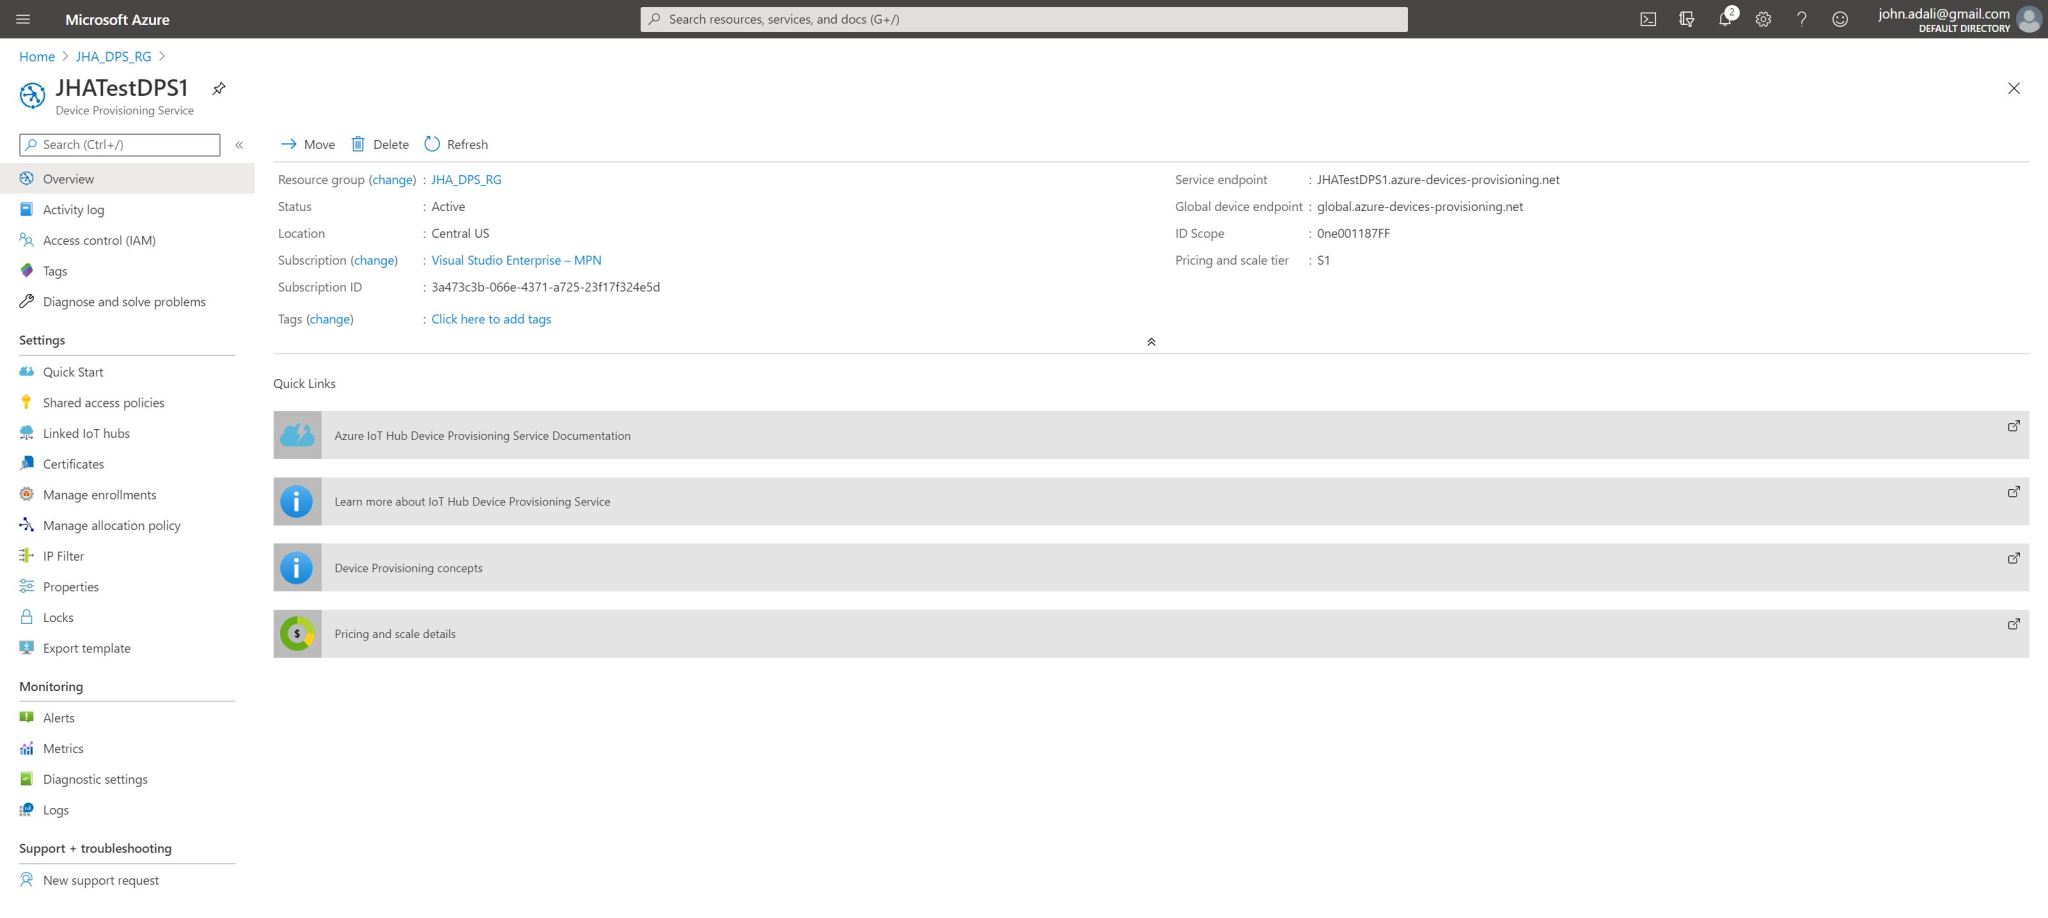The width and height of the screenshot is (2048, 918).
Task: Open the portal settings gear
Action: [1763, 18]
